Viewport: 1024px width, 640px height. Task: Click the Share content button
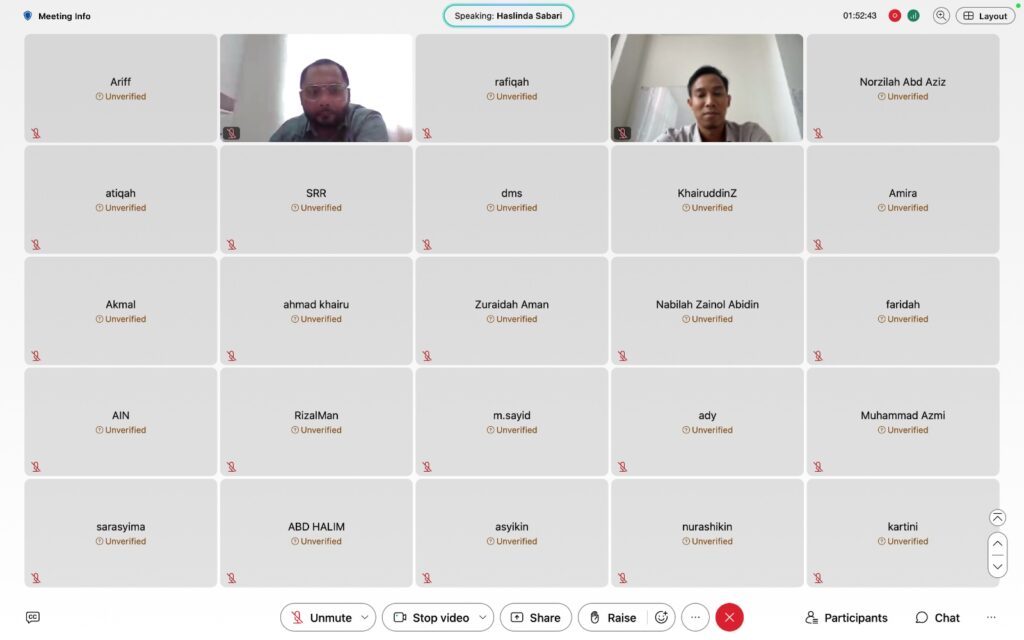click(x=536, y=617)
